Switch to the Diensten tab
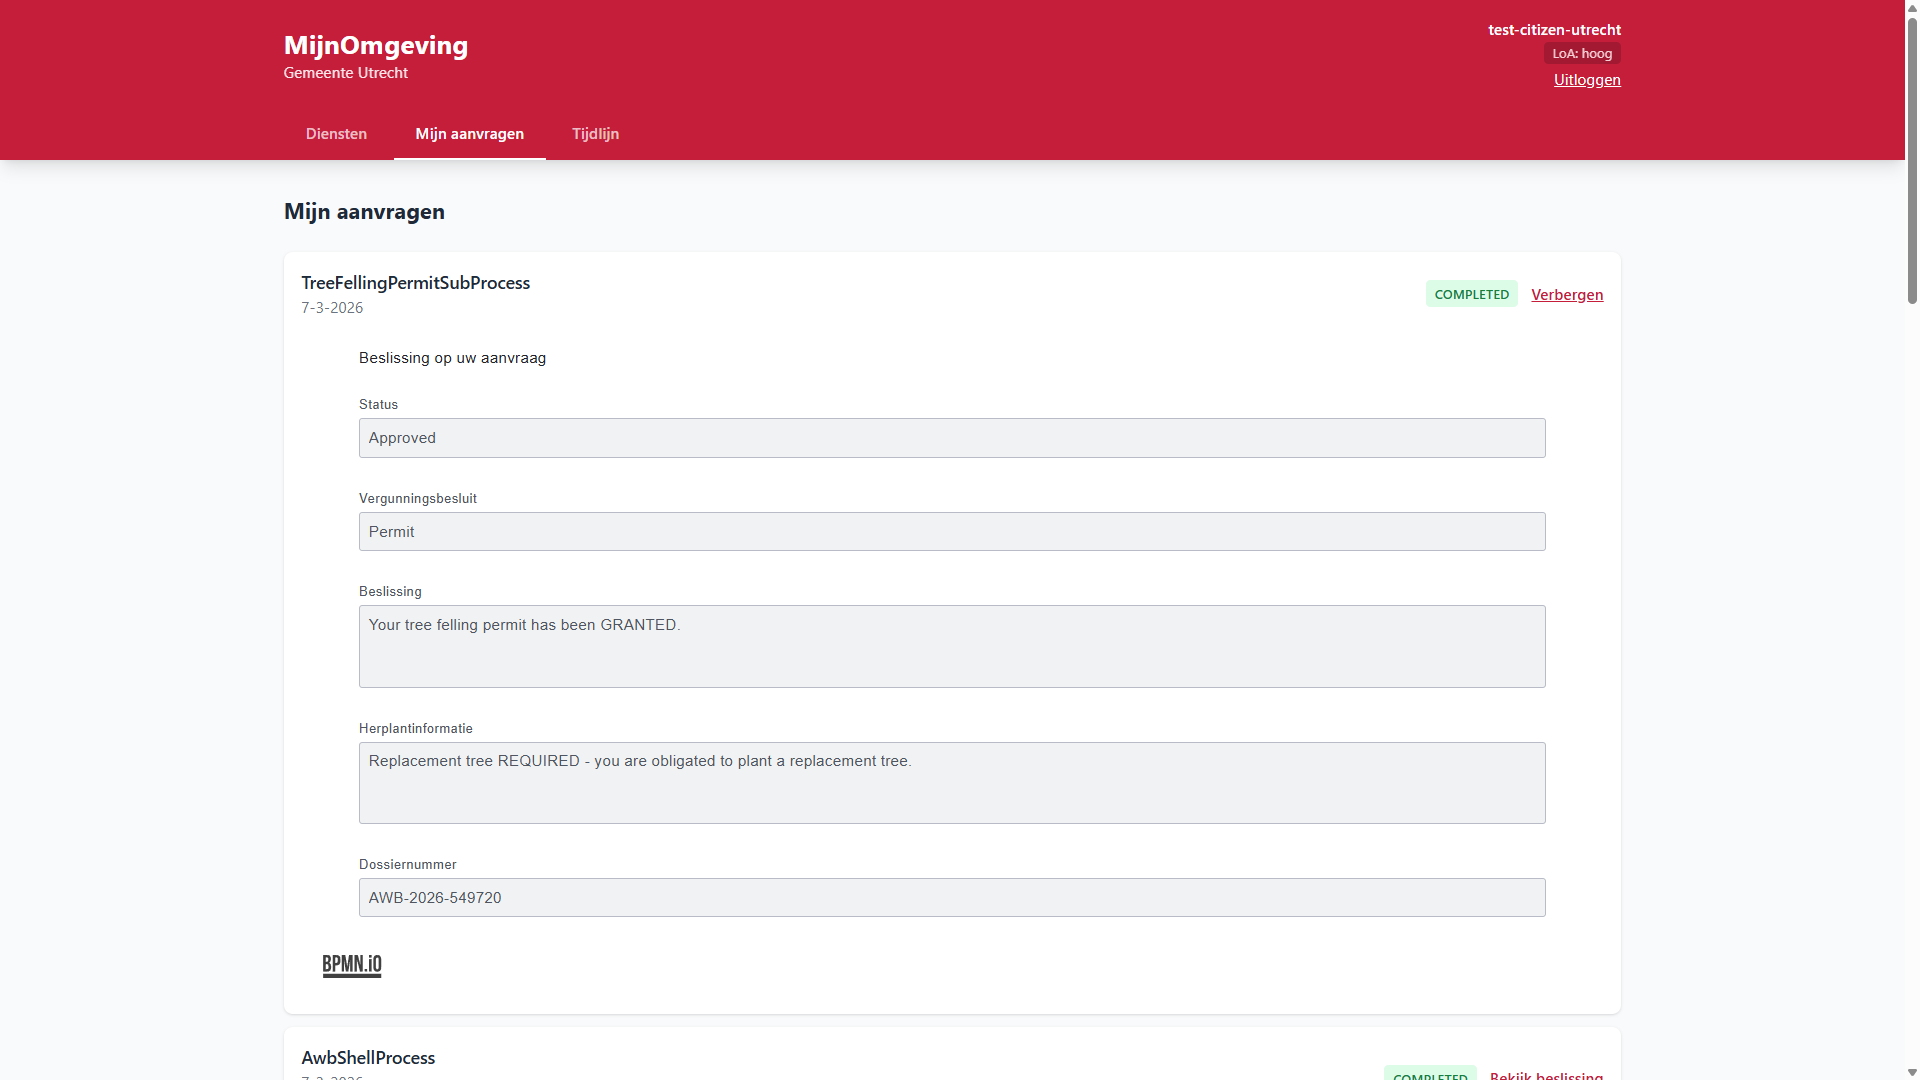The height and width of the screenshot is (1080, 1920). [x=336, y=133]
